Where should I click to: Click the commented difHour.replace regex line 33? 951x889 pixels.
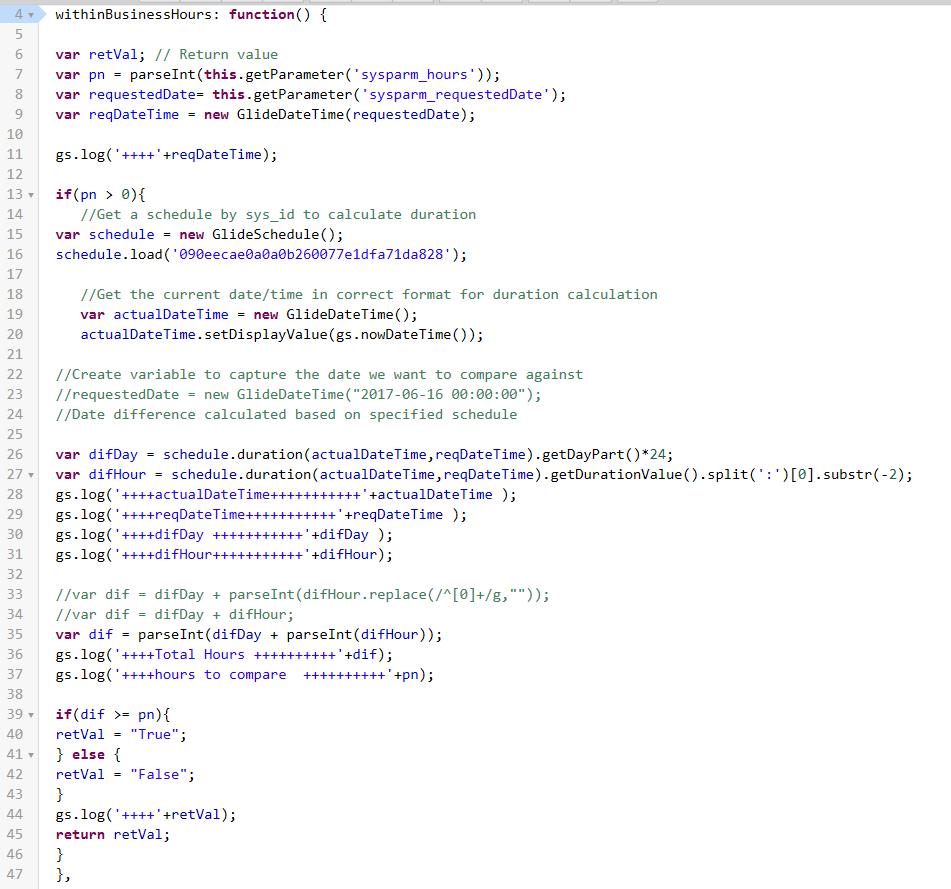(x=303, y=595)
